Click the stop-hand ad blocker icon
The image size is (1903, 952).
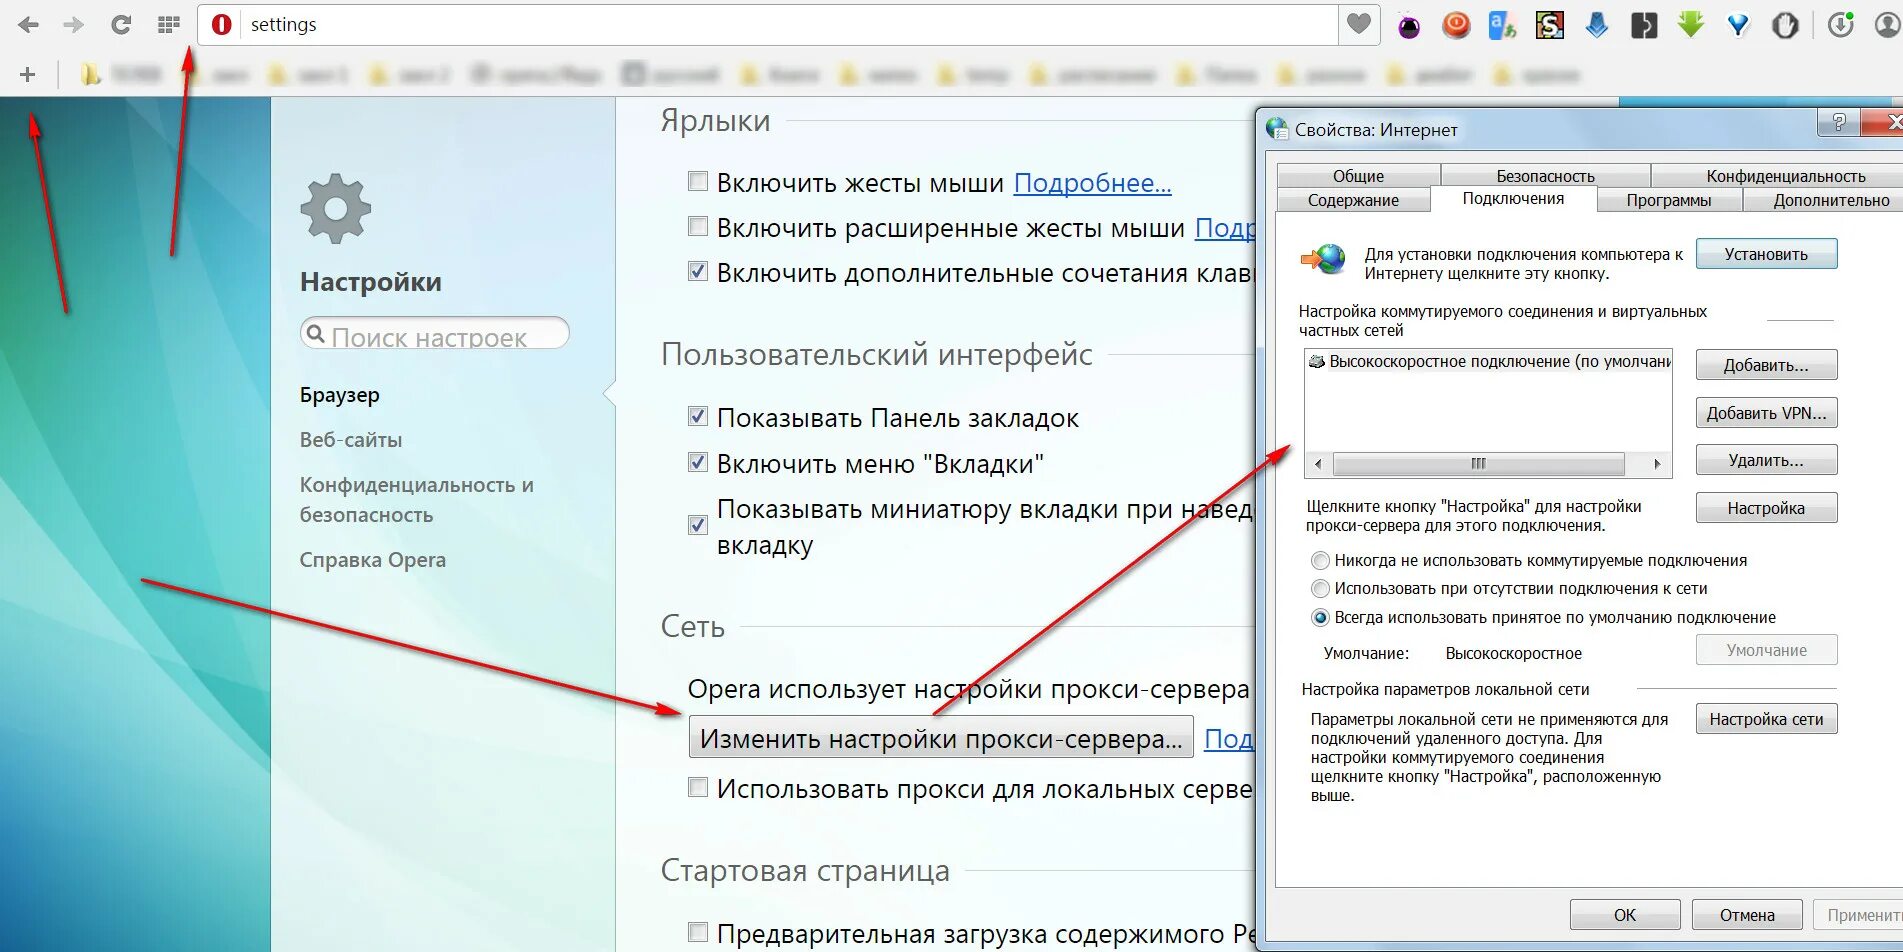point(1785,25)
